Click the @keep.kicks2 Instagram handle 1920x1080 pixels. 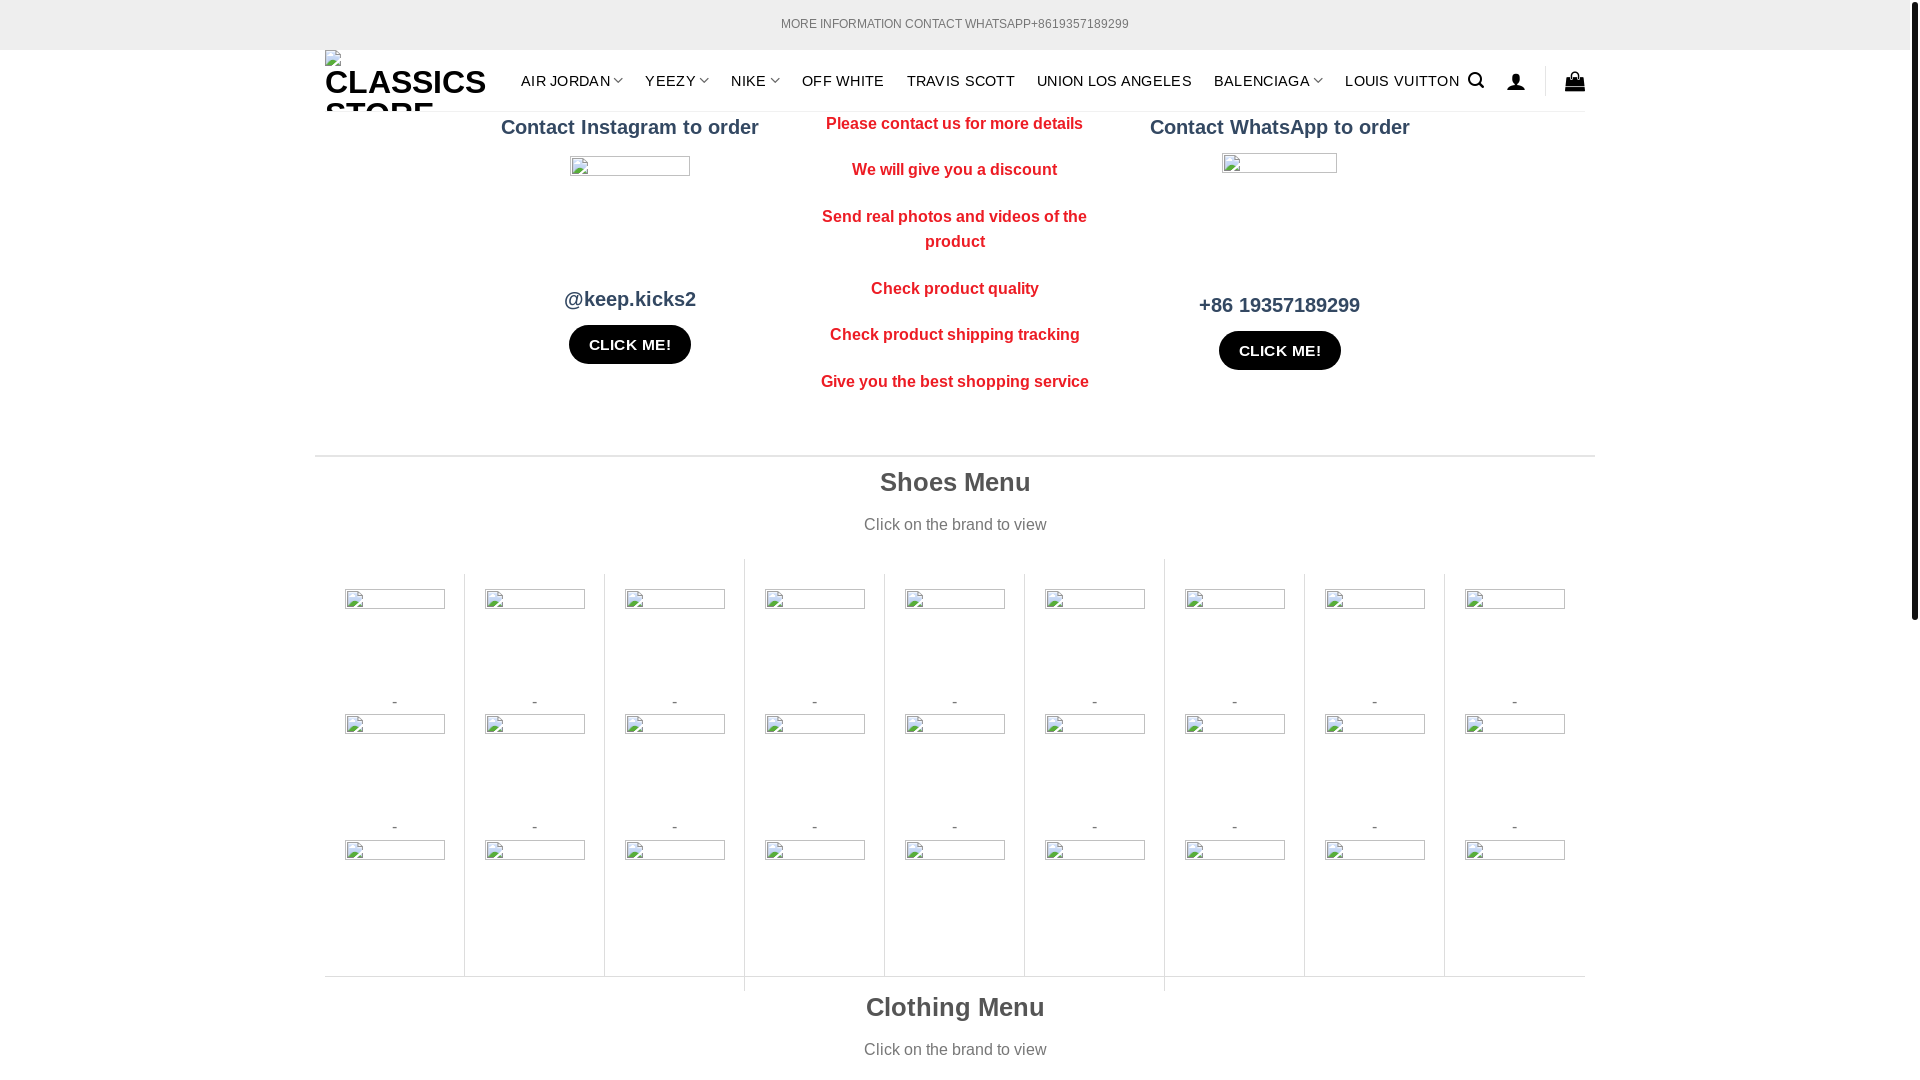click(630, 299)
